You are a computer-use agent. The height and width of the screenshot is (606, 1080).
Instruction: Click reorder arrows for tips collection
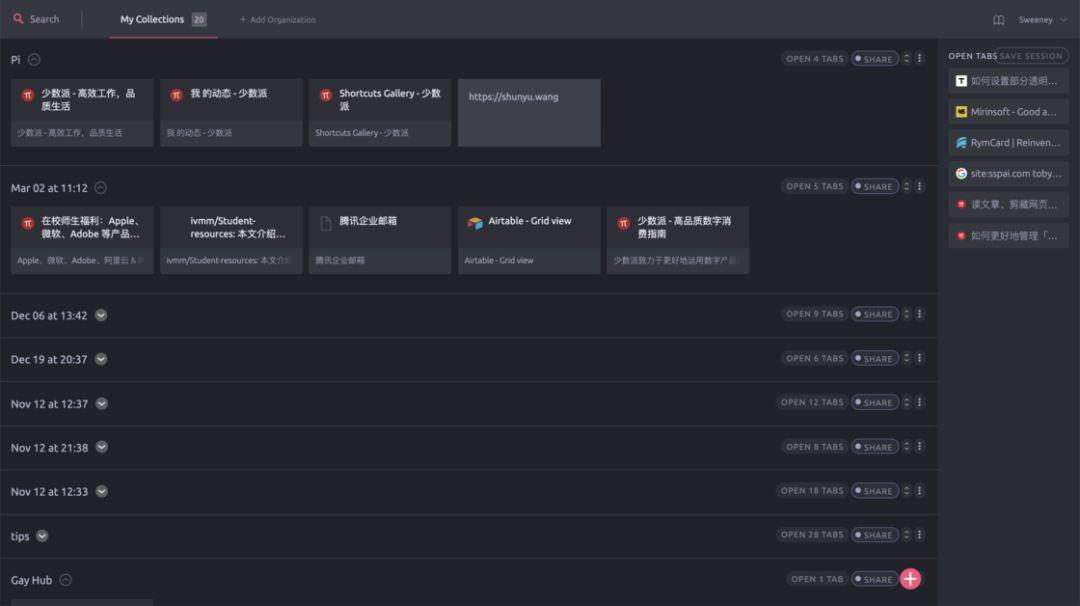point(906,534)
